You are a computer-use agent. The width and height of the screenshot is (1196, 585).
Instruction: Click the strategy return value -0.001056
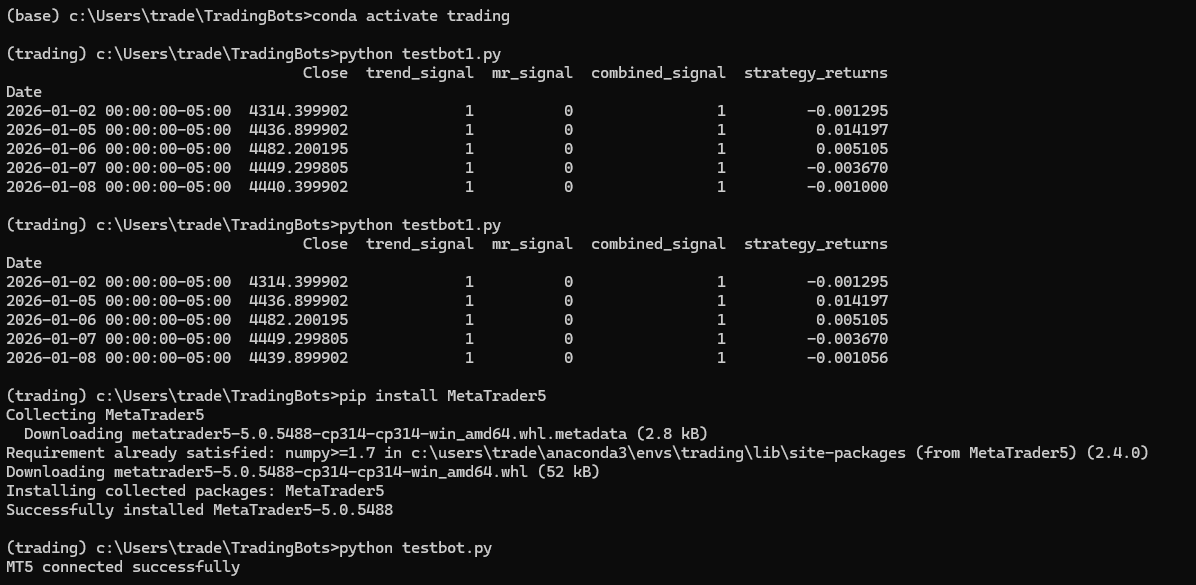pos(847,358)
